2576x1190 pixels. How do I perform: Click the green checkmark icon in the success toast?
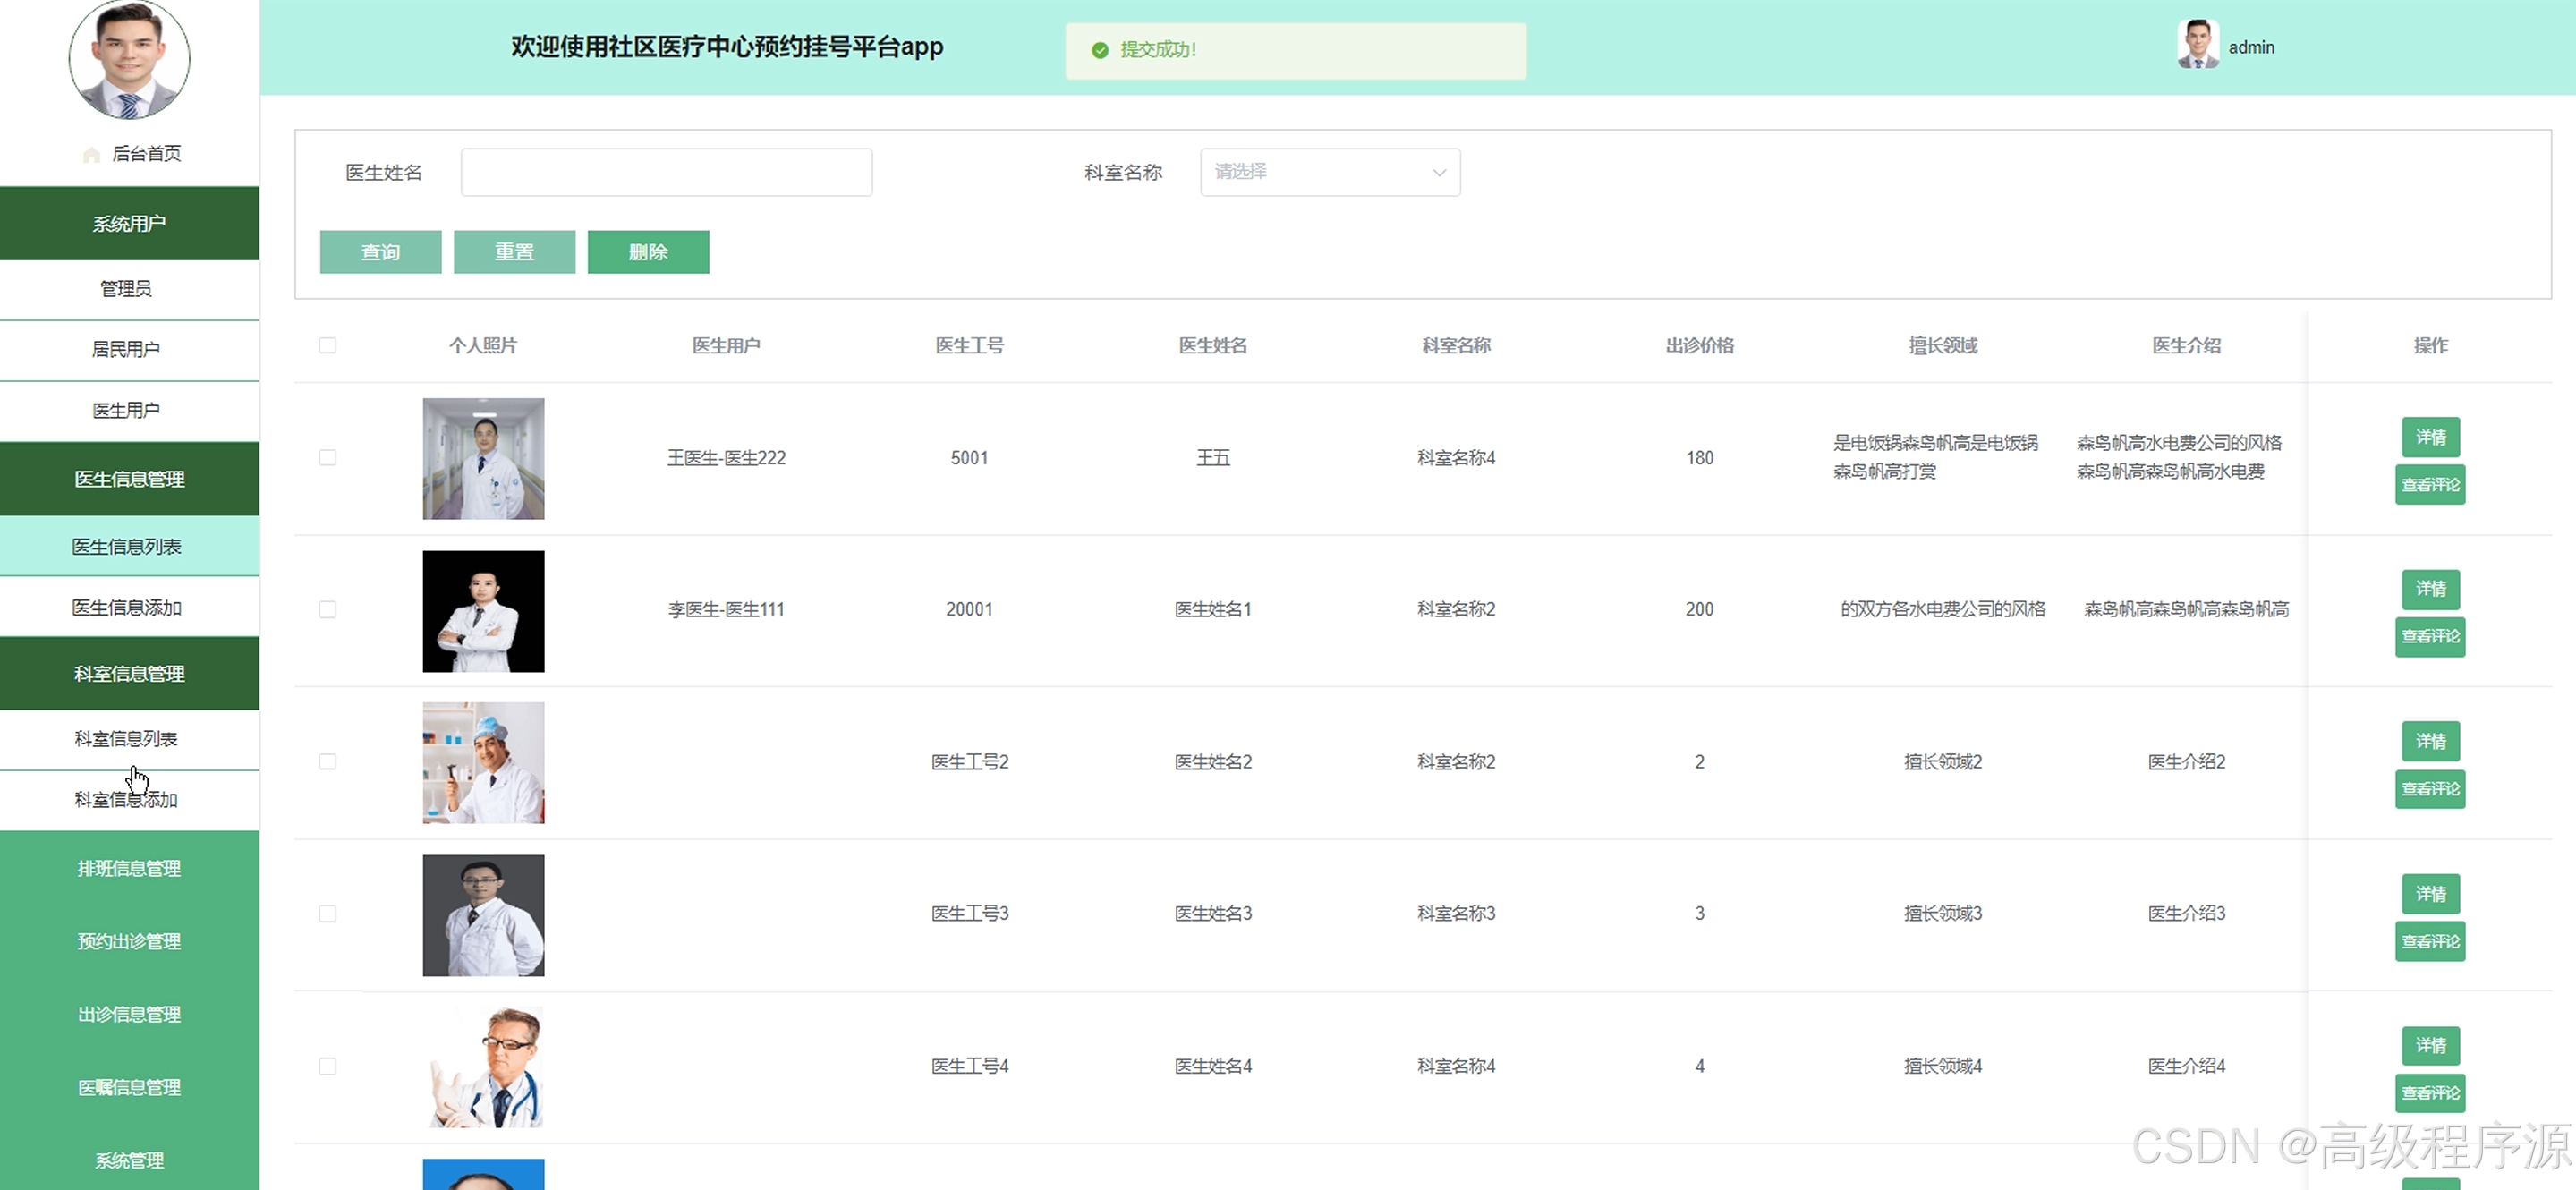[1100, 50]
